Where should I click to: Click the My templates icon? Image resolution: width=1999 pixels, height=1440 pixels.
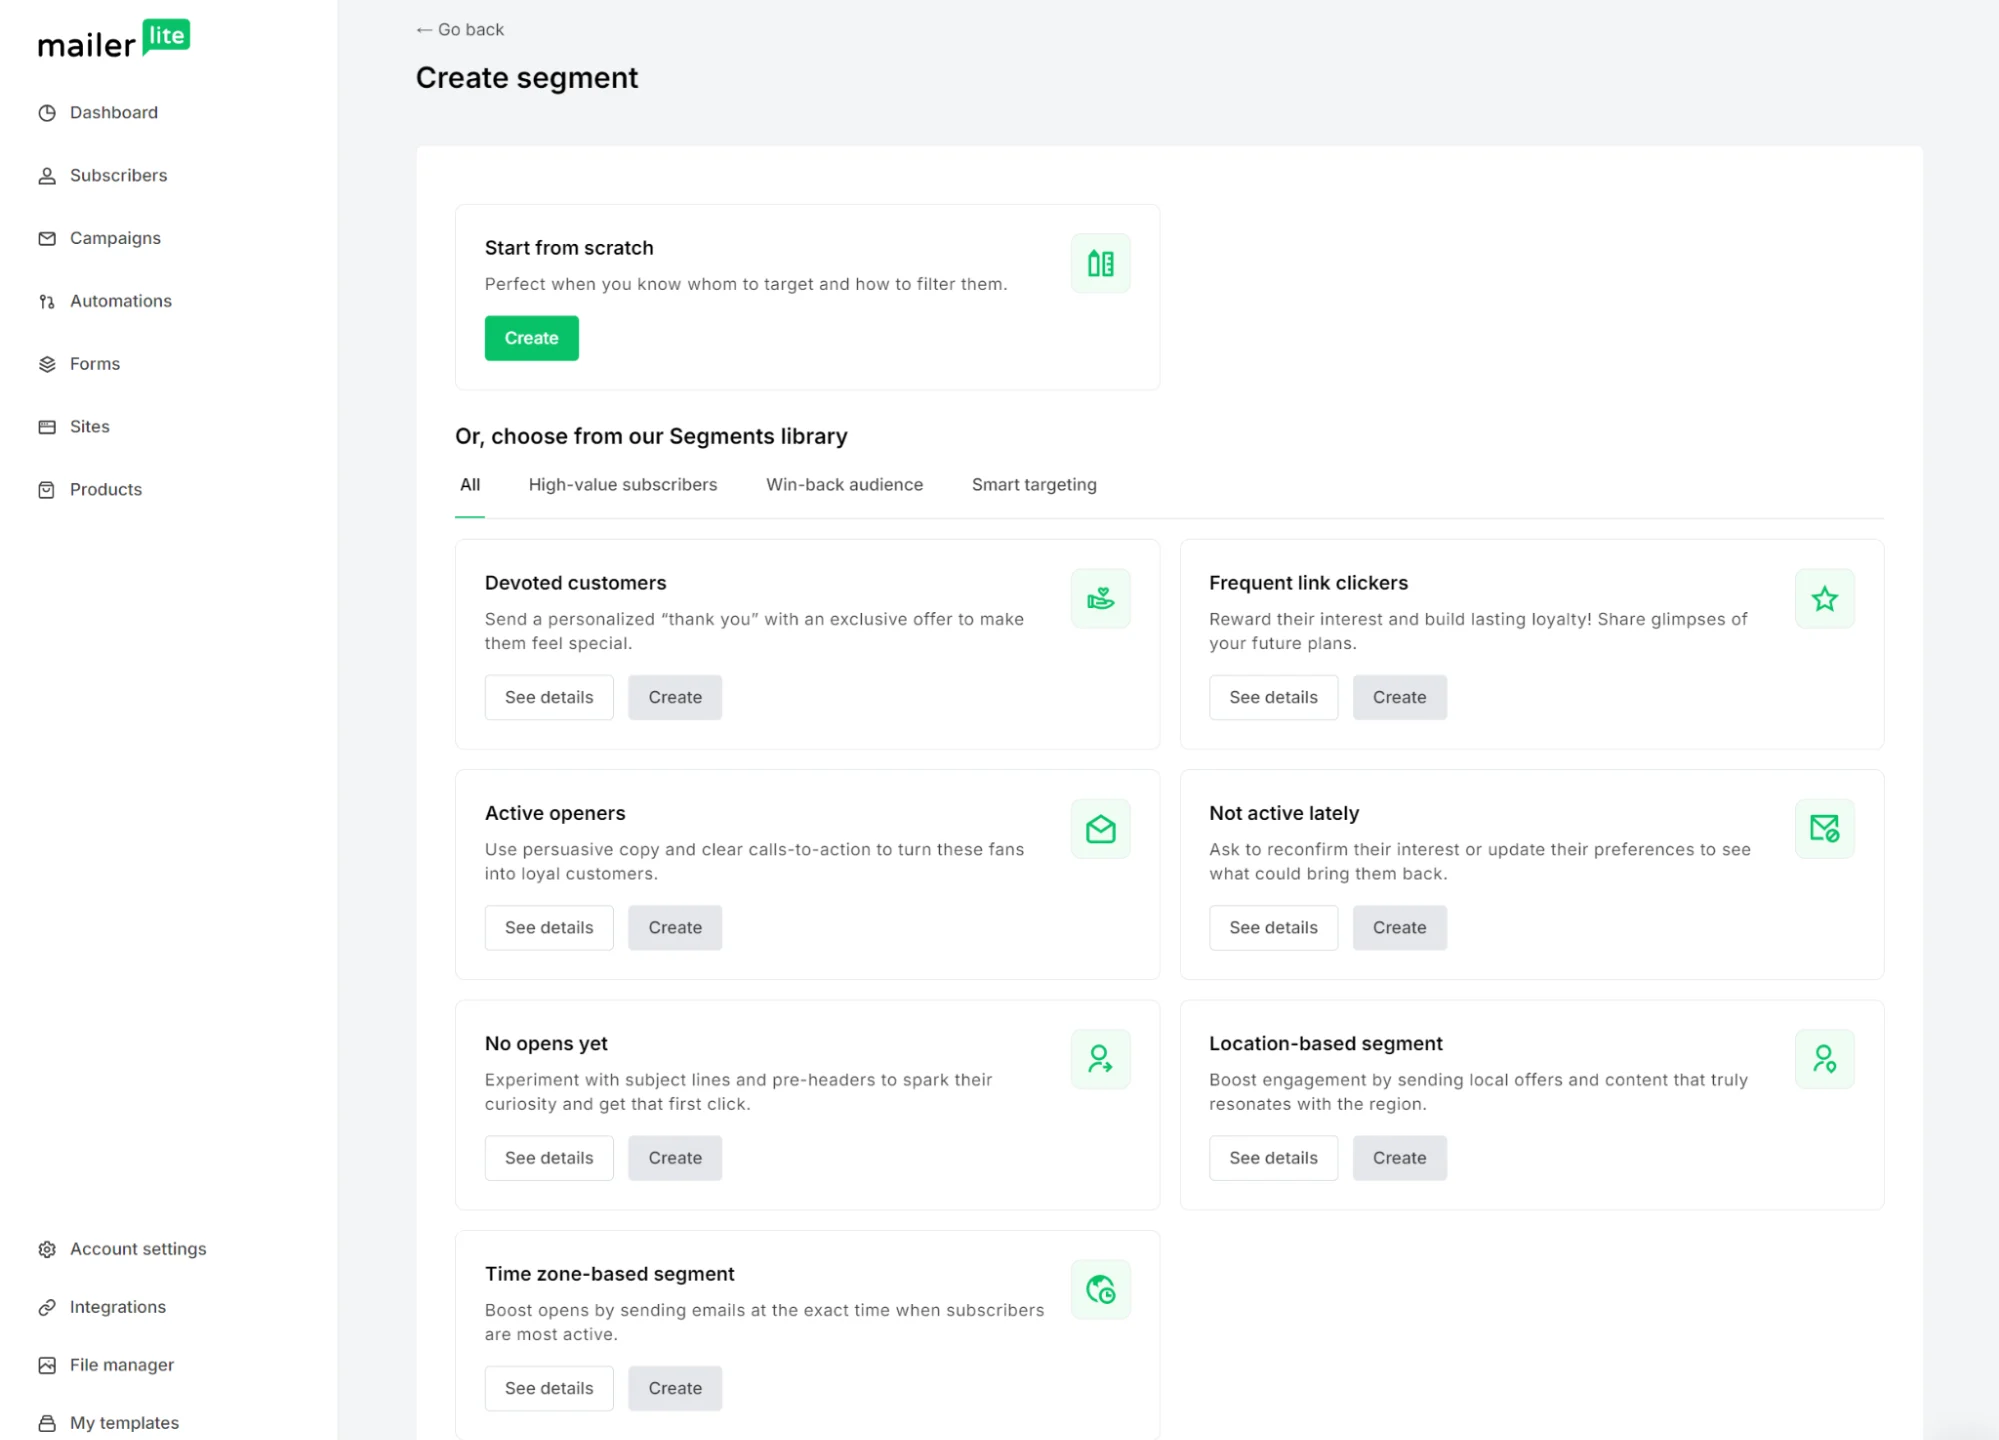point(47,1423)
